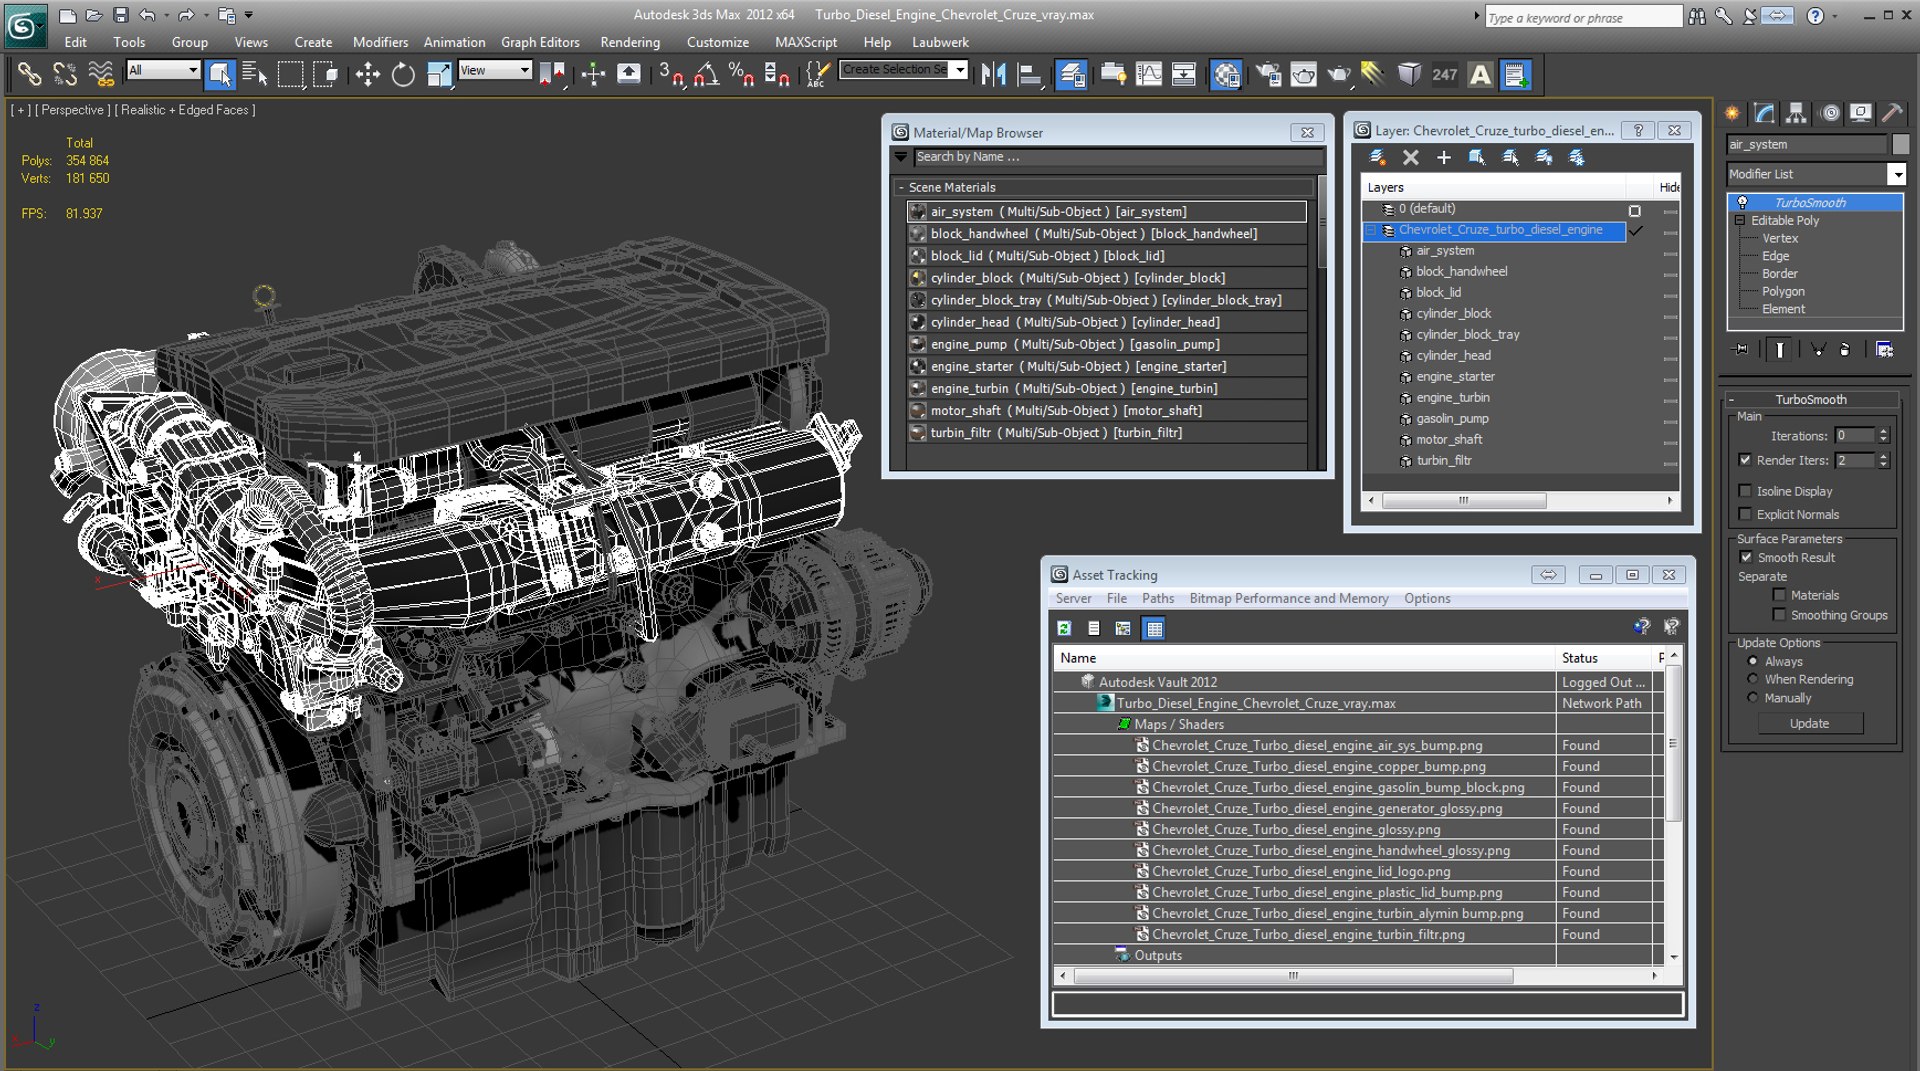Choose the Select and Scale tool
Screen dimensions: 1920x1071
coord(439,74)
